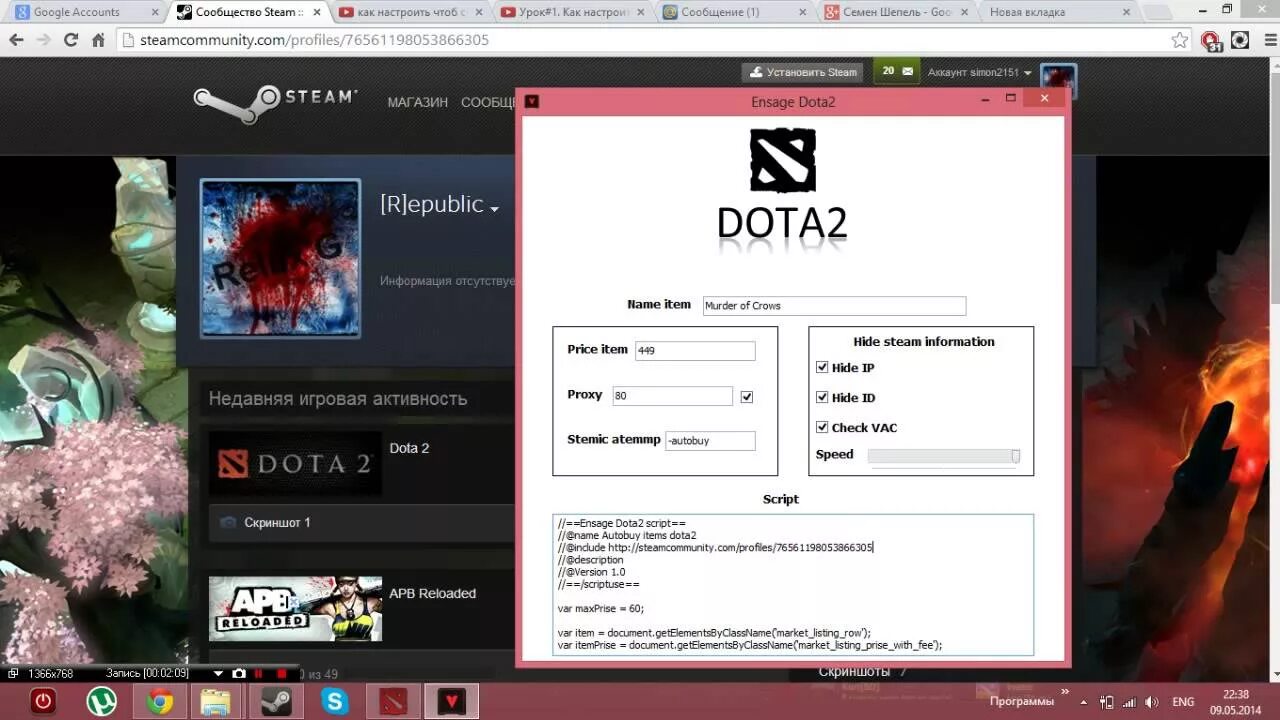This screenshot has width=1280, height=720.
Task: Click the Steam account avatar thumbnail
Action: click(1058, 80)
